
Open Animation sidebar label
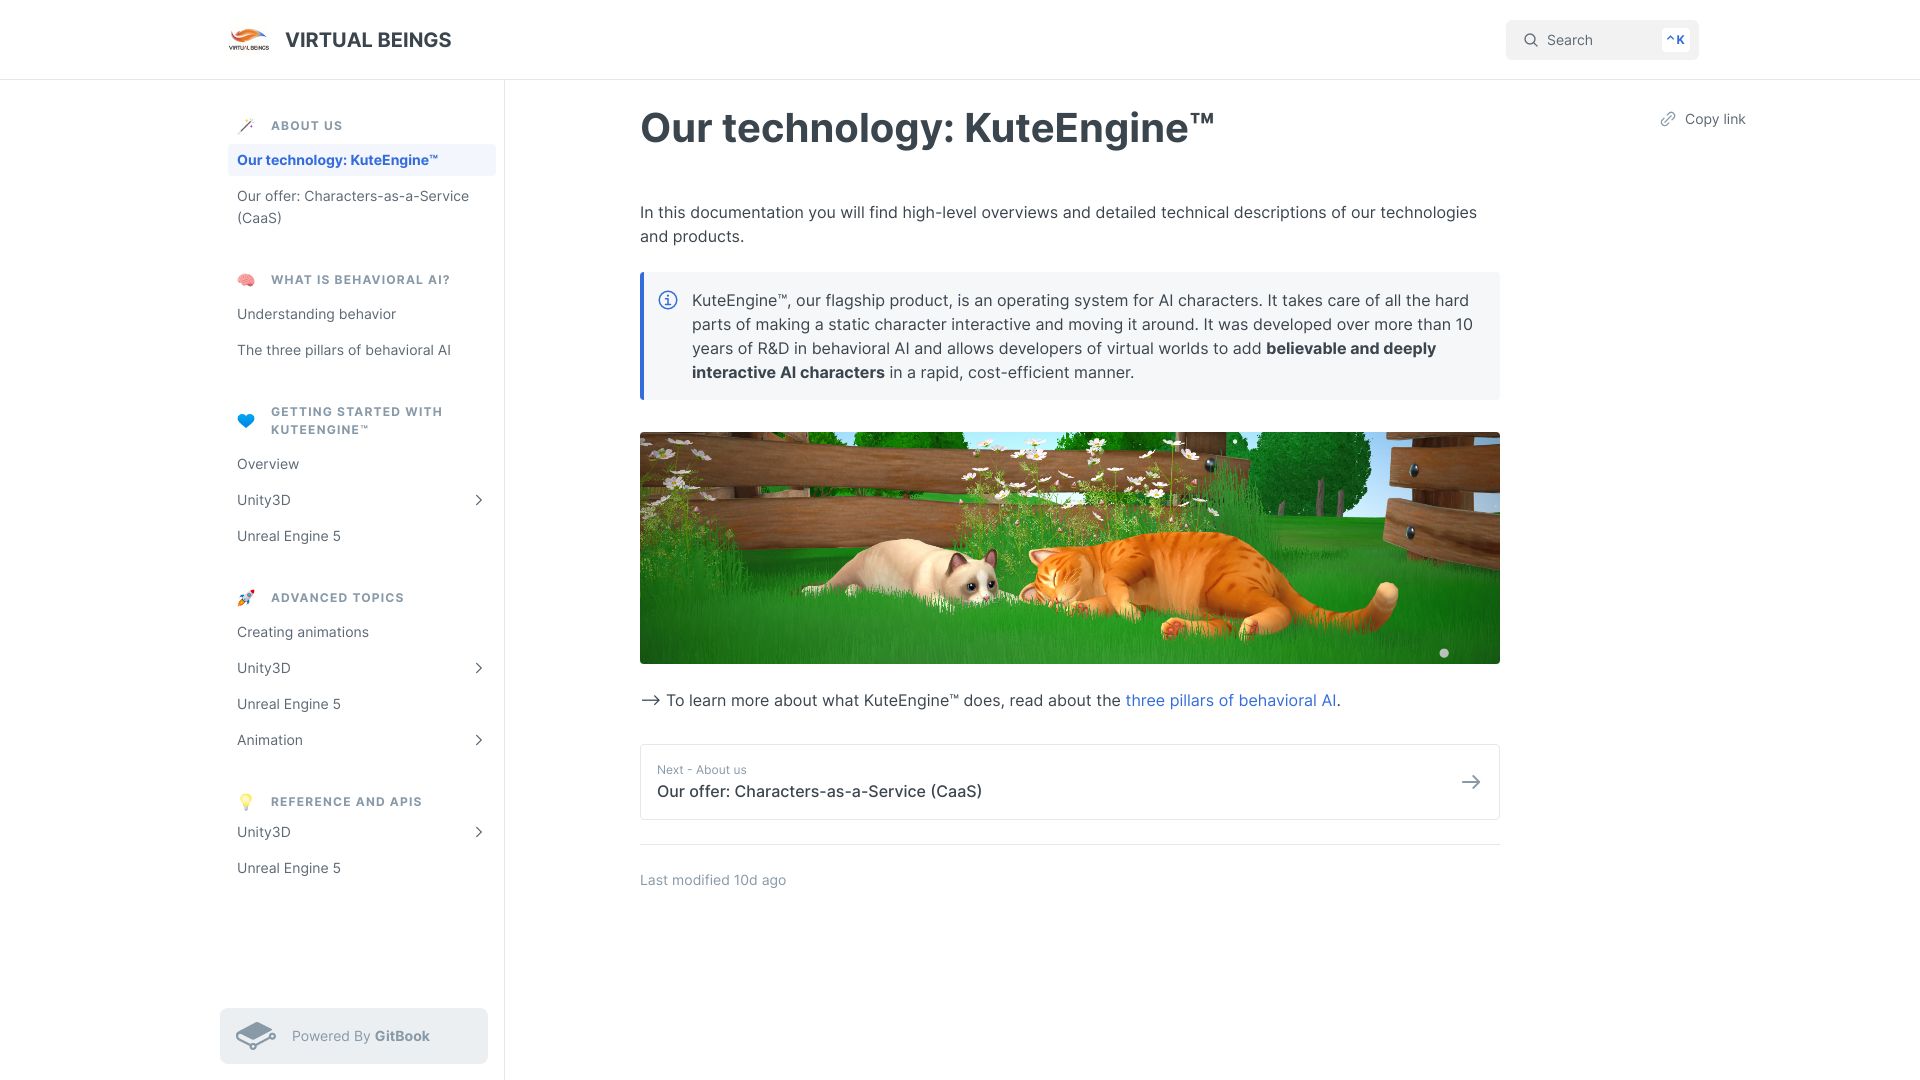[x=270, y=740]
